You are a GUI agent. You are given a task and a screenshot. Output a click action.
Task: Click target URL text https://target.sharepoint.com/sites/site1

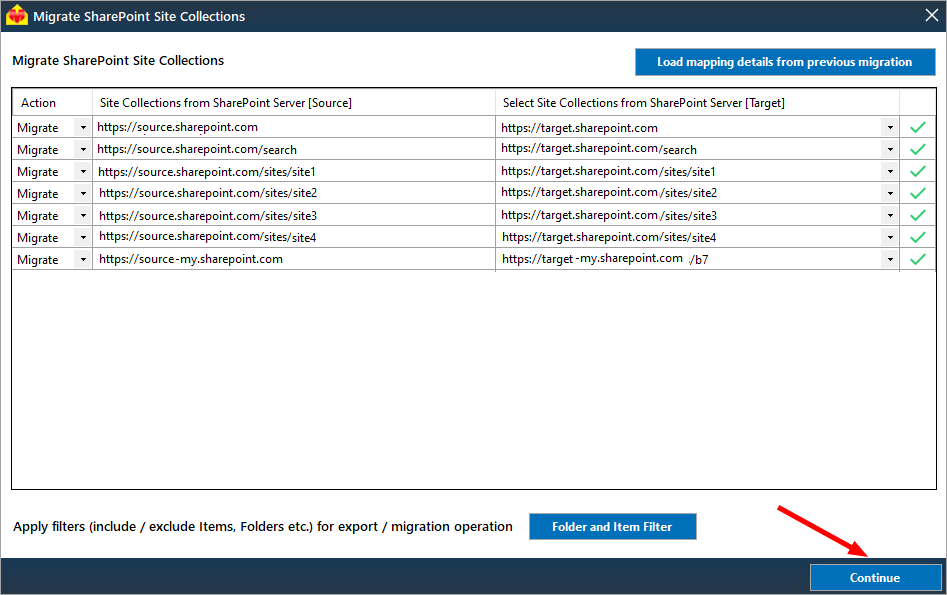click(608, 172)
